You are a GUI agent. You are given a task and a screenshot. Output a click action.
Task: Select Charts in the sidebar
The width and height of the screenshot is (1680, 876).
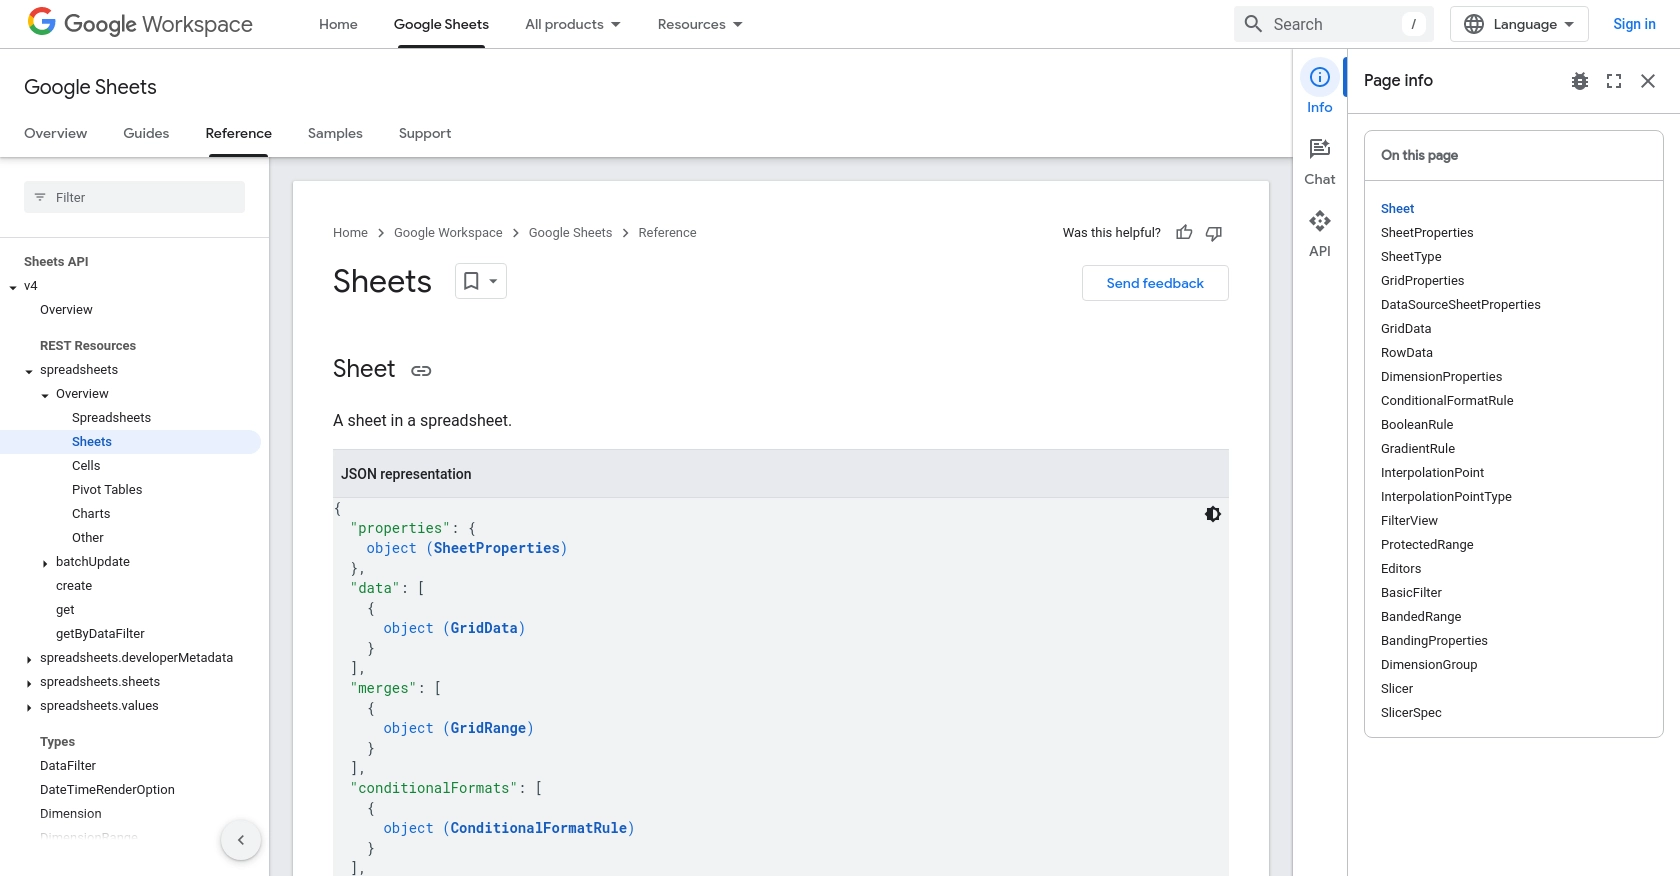pyautogui.click(x=91, y=514)
